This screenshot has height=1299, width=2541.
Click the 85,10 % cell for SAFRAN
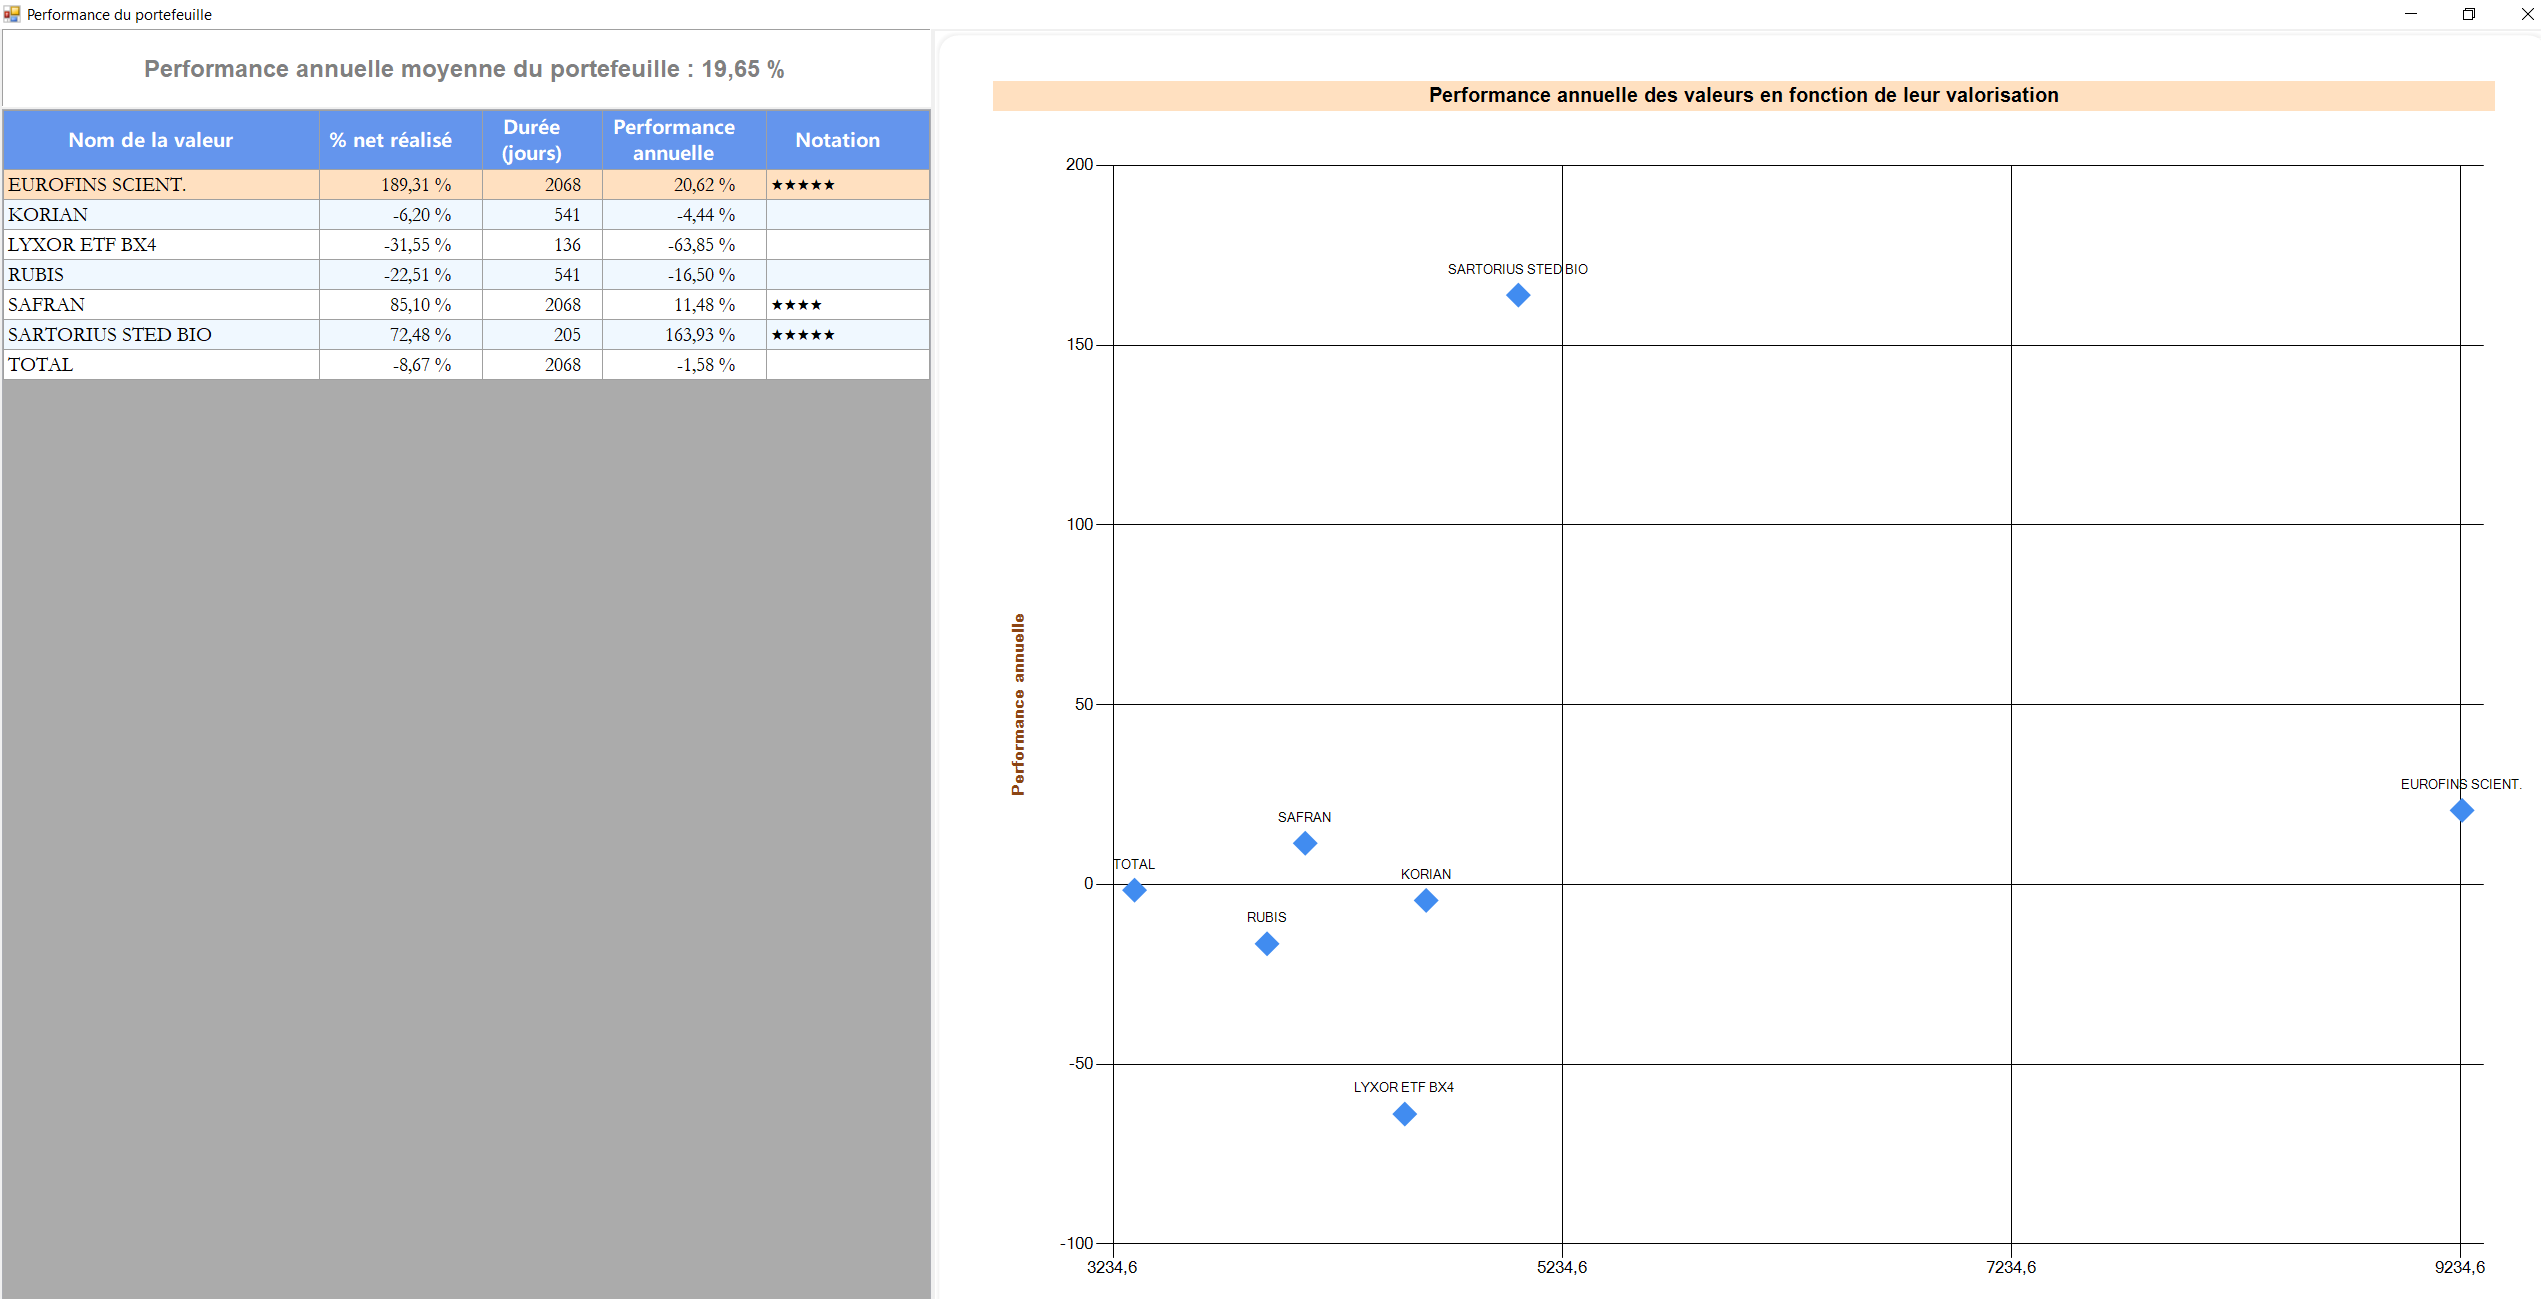click(401, 305)
